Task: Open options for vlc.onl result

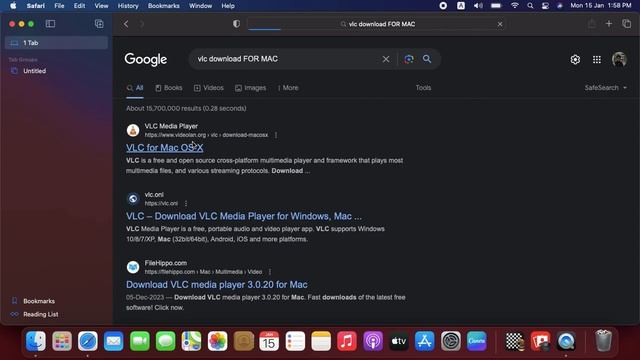Action: click(x=186, y=203)
